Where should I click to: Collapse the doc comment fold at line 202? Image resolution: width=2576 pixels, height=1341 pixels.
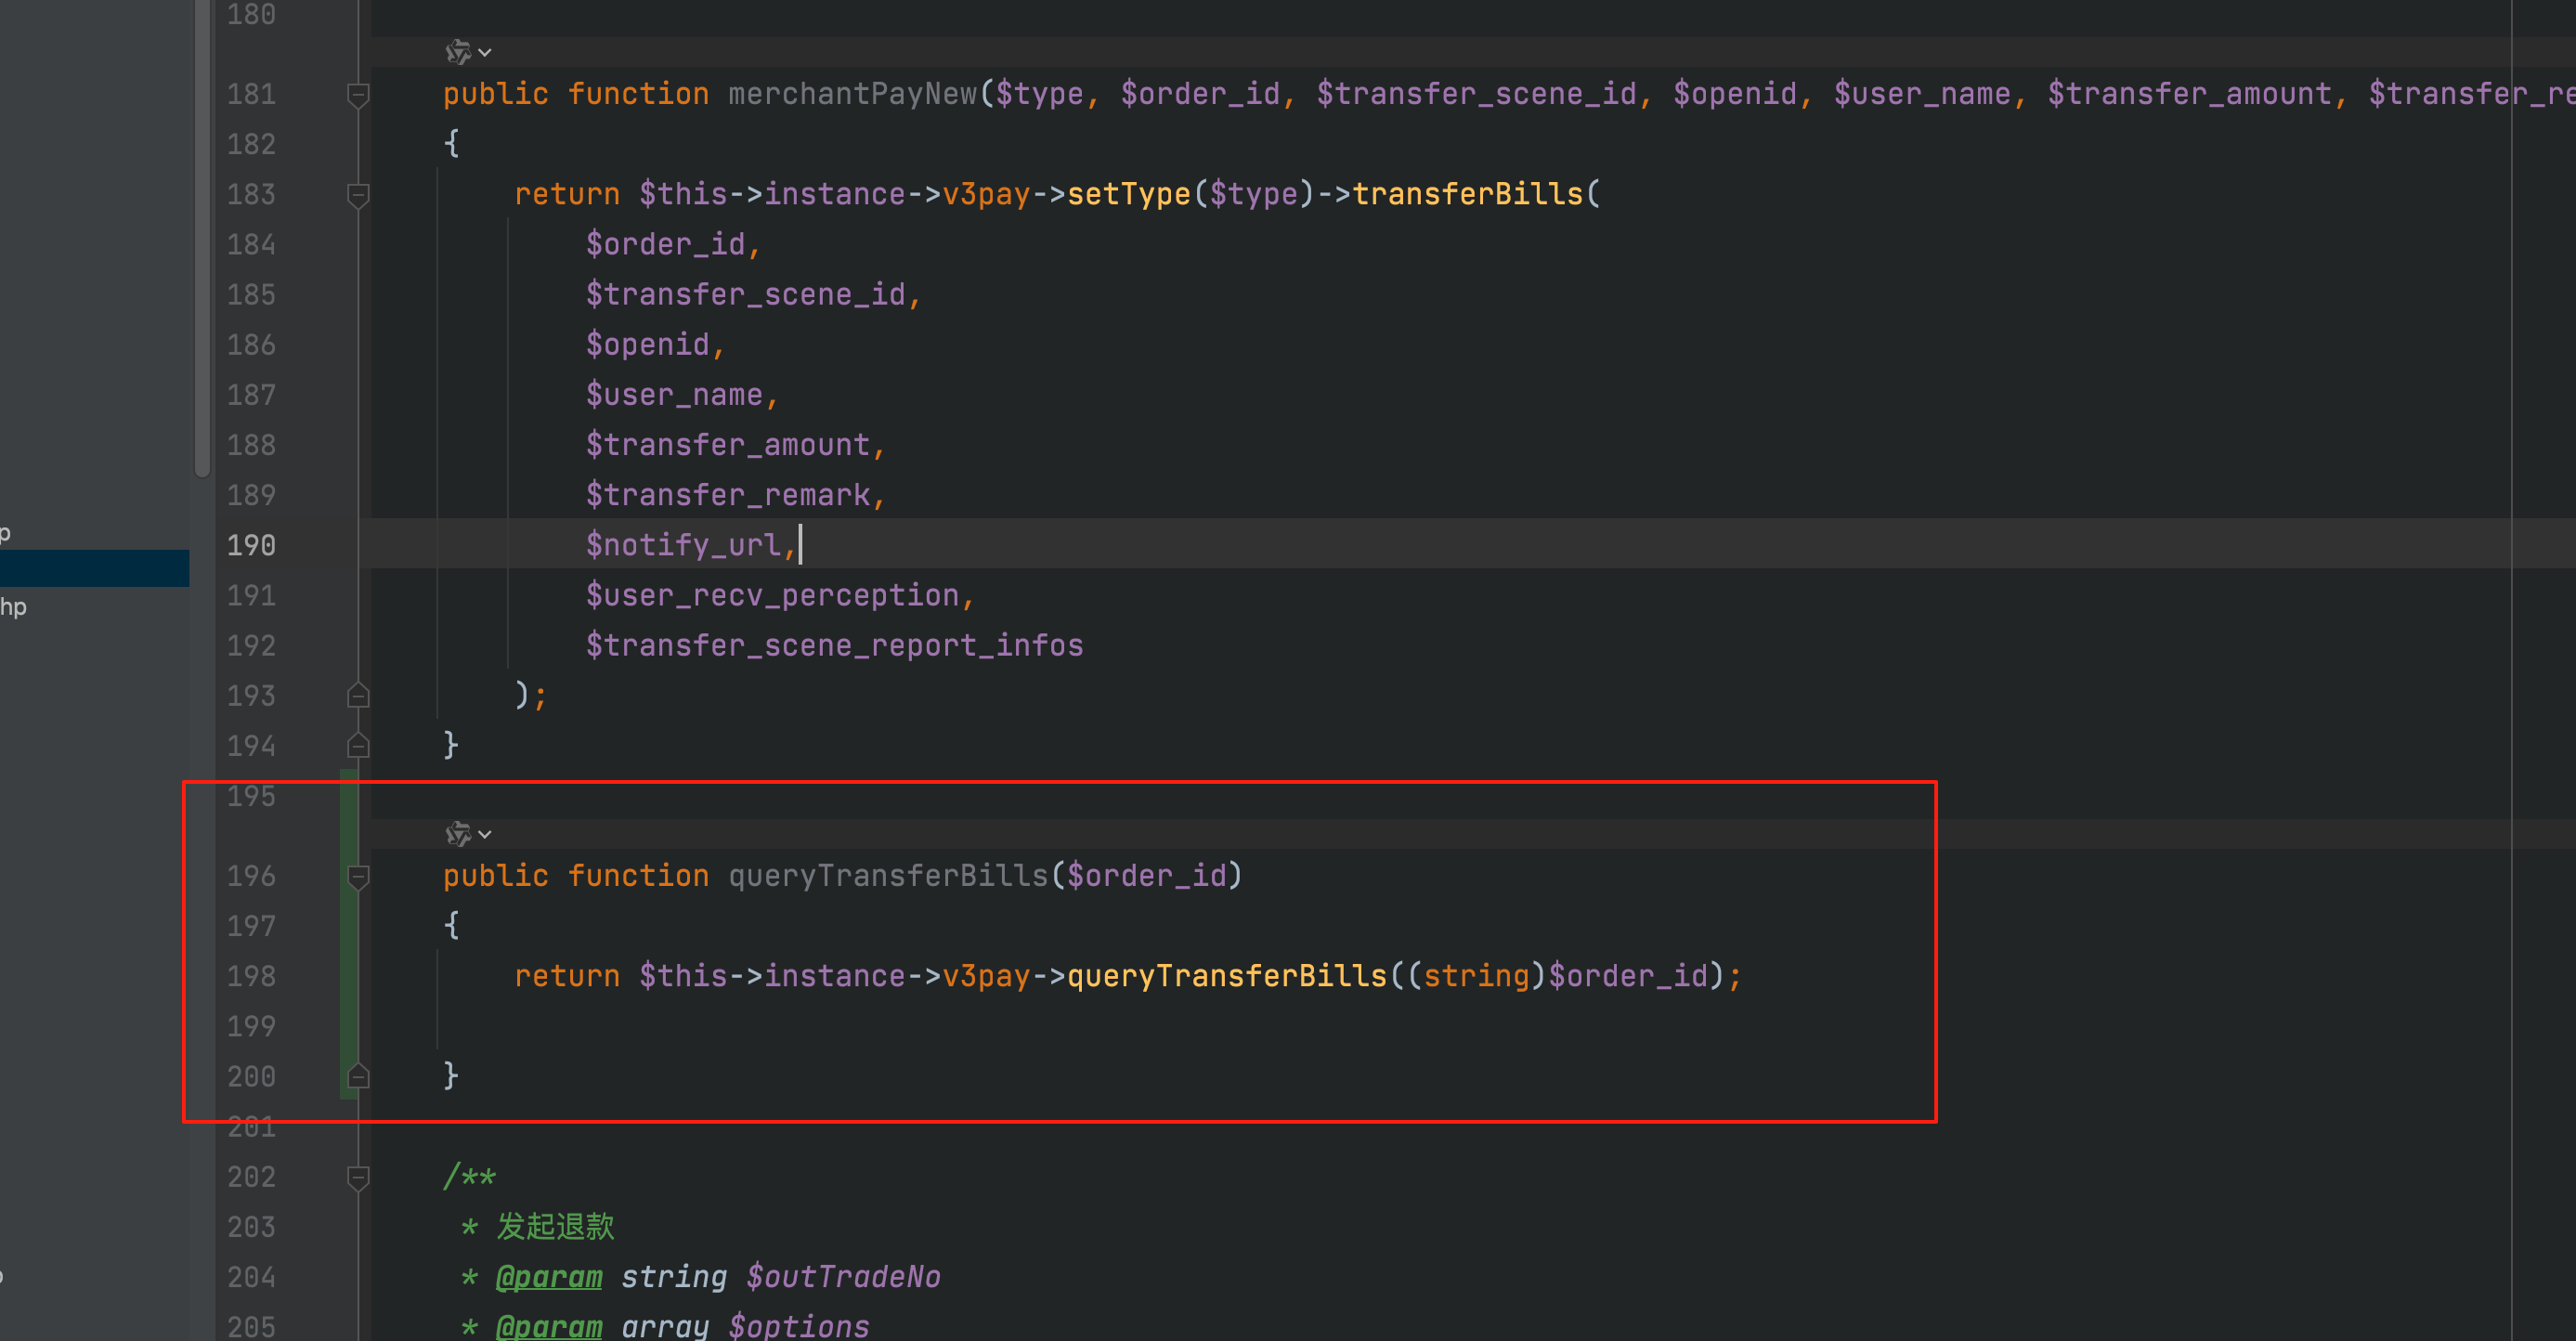358,1178
